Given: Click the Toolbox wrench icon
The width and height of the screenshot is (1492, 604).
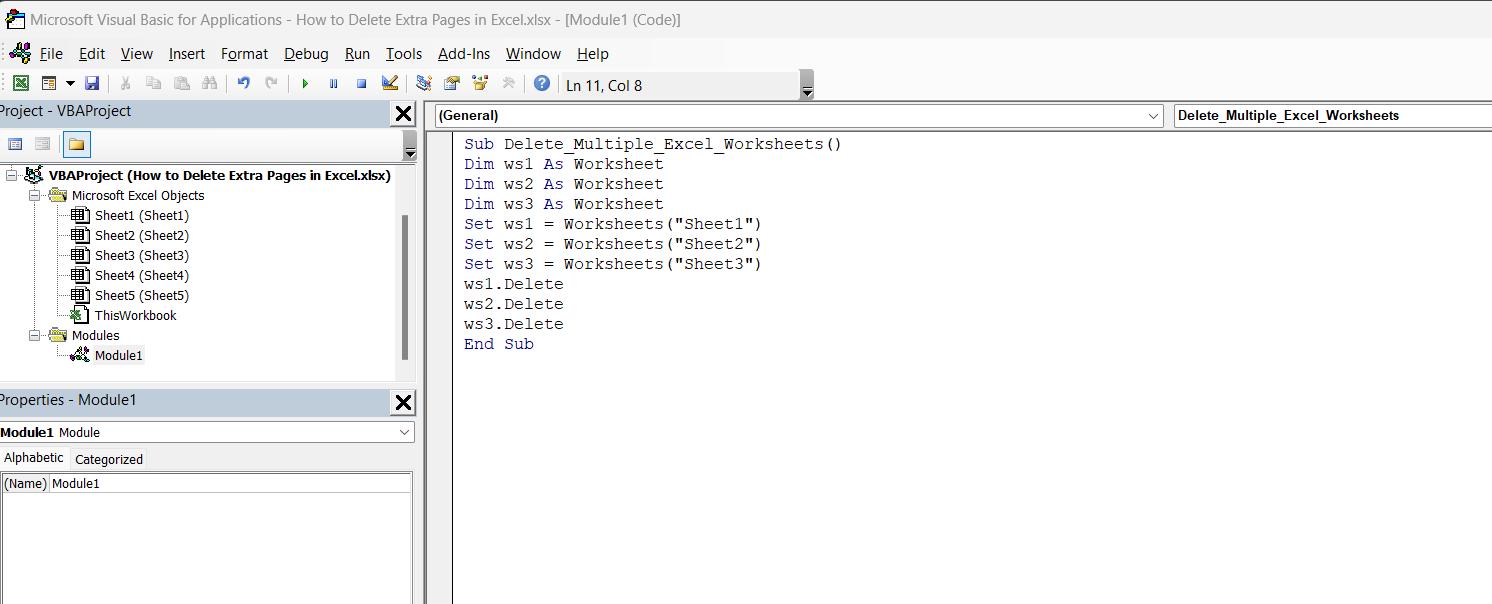Looking at the screenshot, I should coord(508,84).
